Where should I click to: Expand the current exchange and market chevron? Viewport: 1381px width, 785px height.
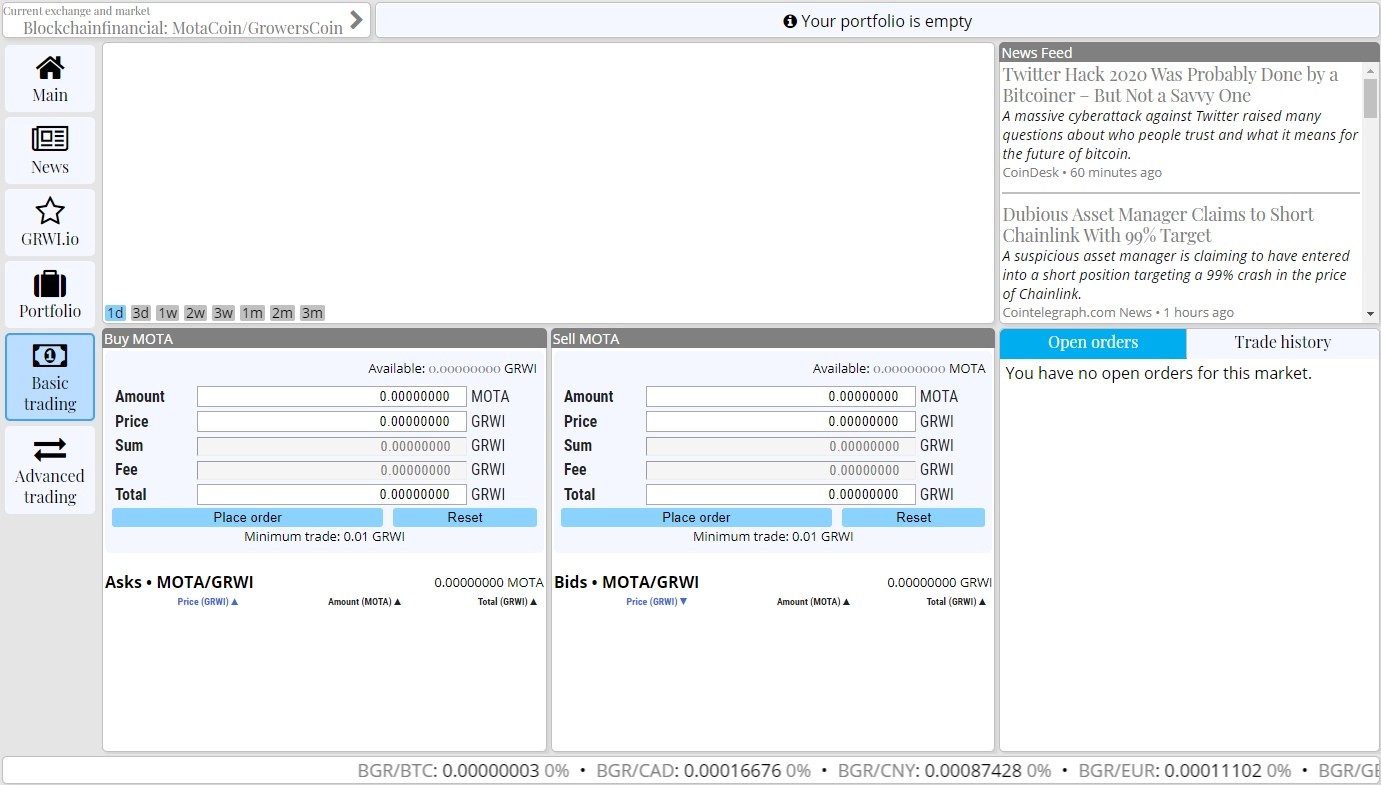[x=356, y=20]
